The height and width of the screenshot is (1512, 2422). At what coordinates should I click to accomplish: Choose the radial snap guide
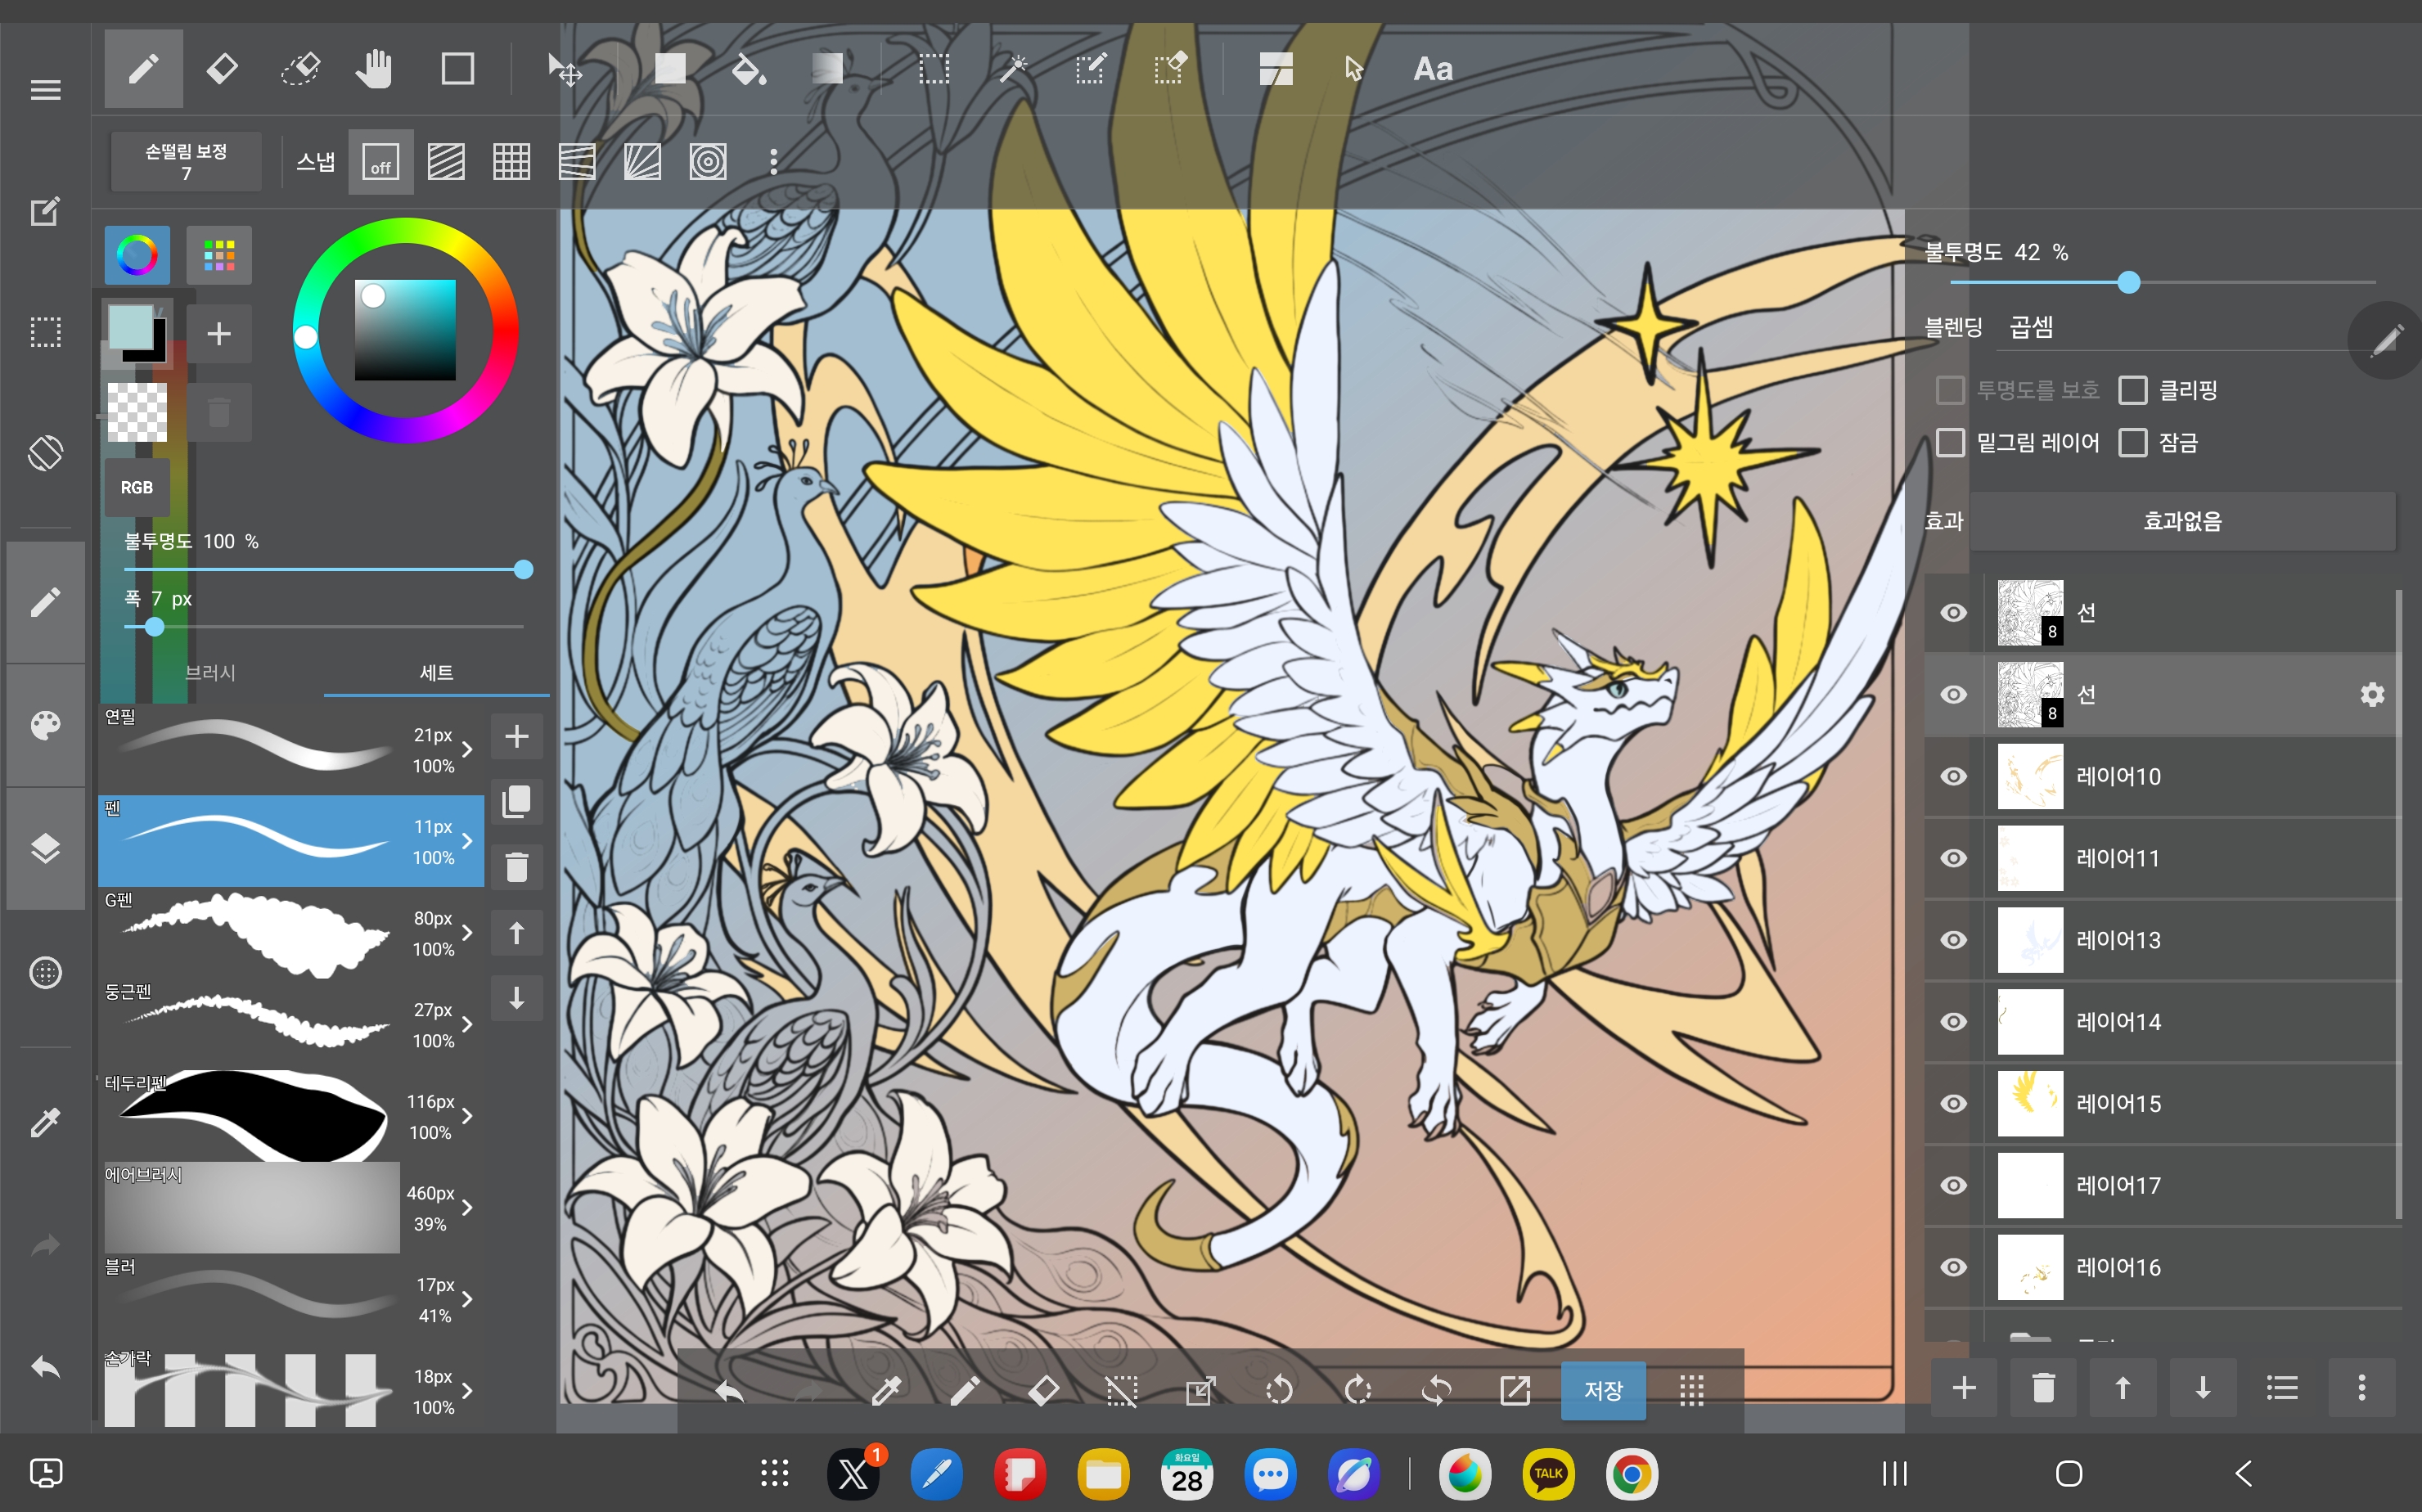click(x=642, y=161)
